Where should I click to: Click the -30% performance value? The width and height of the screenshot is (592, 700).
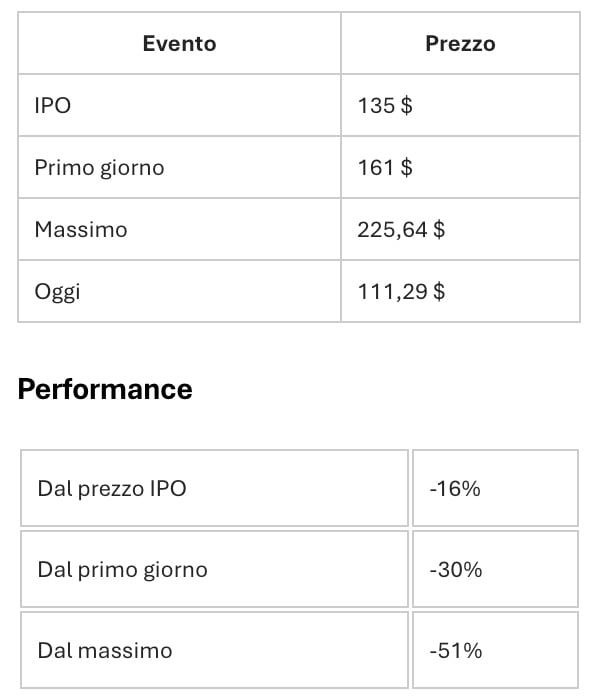[456, 570]
